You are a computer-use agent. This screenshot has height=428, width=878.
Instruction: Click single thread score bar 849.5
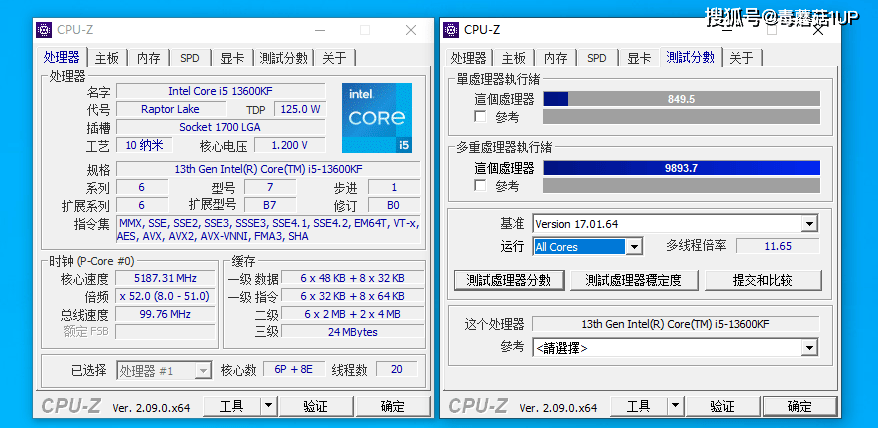[681, 99]
